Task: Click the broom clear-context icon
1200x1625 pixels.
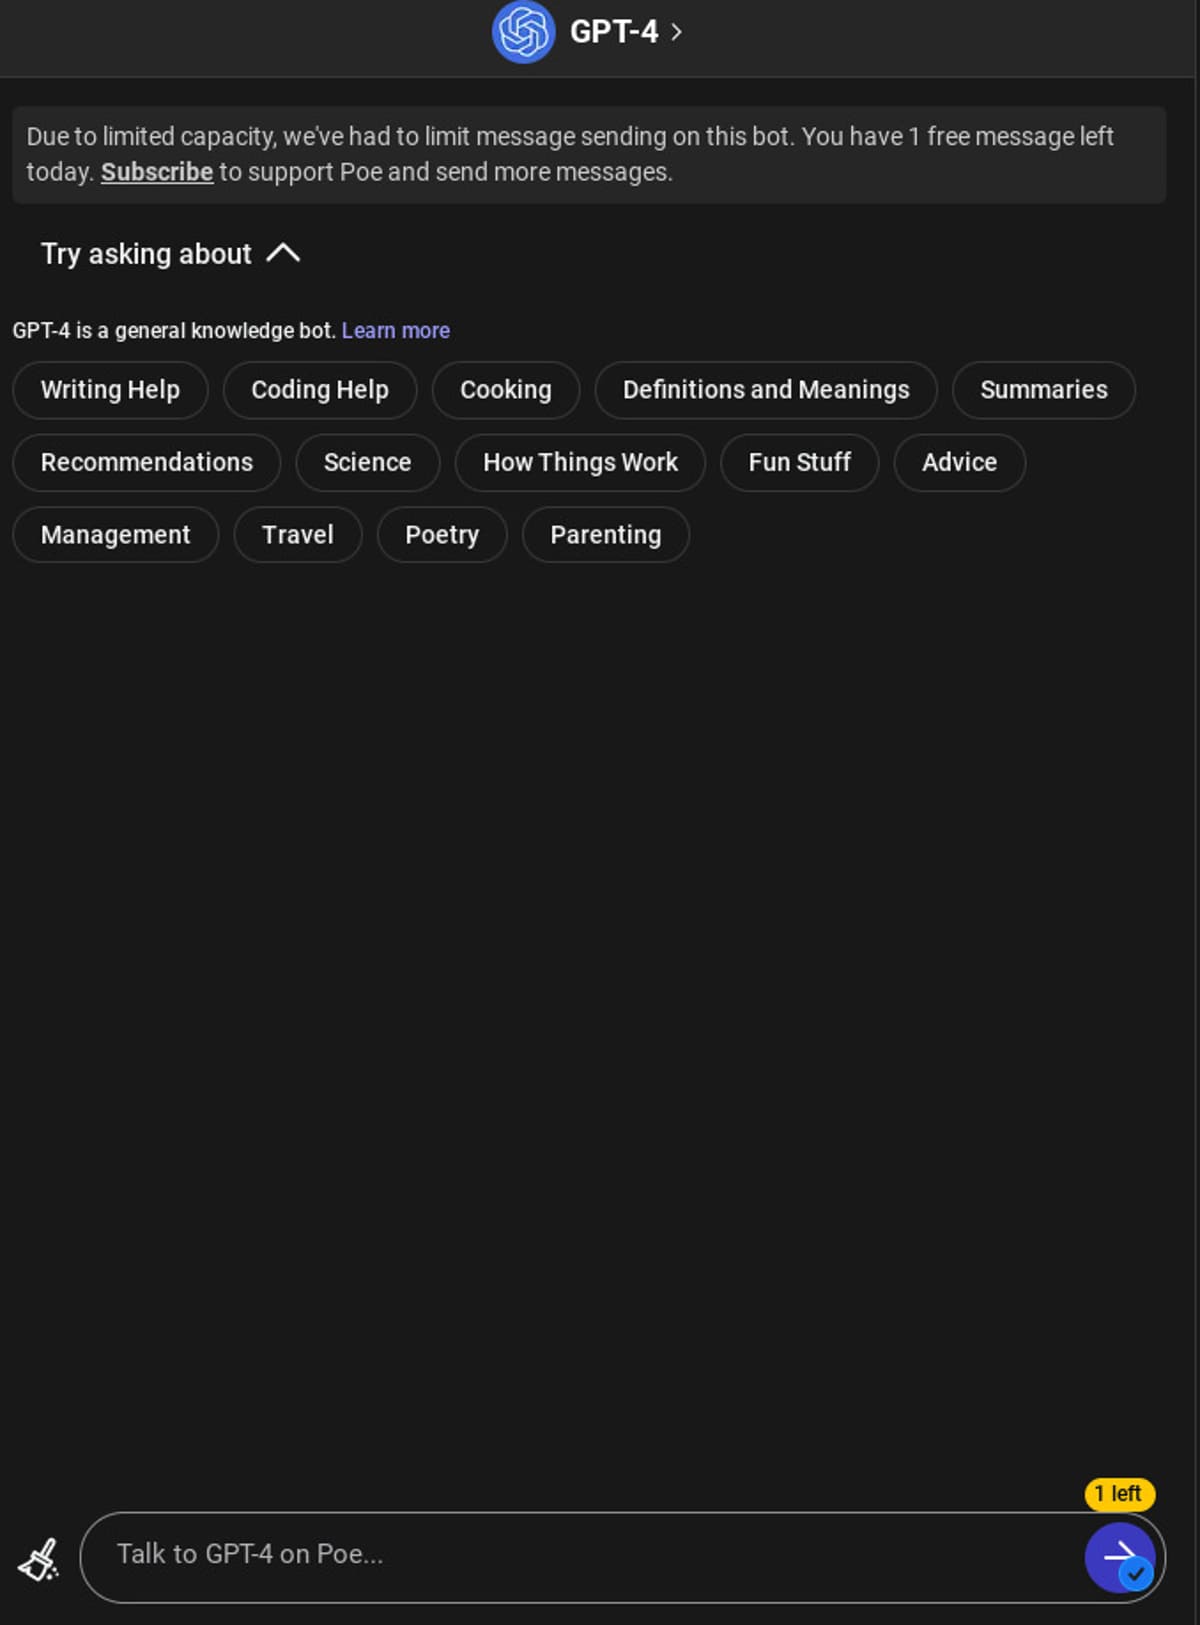Action: [39, 1559]
